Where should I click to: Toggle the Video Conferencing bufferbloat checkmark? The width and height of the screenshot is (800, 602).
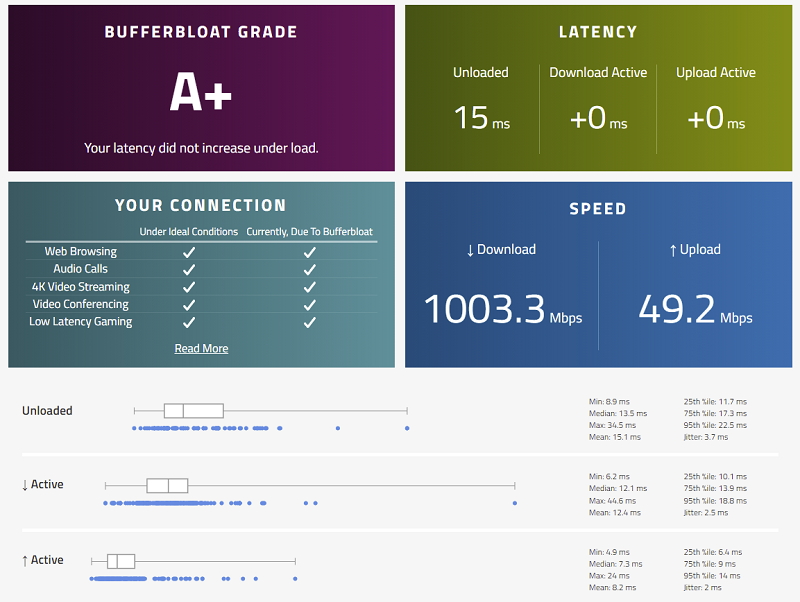click(x=310, y=304)
